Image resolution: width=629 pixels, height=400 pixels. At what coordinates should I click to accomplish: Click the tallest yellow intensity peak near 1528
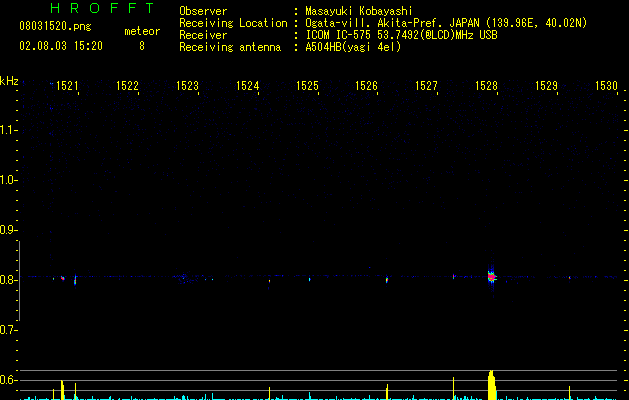492,385
